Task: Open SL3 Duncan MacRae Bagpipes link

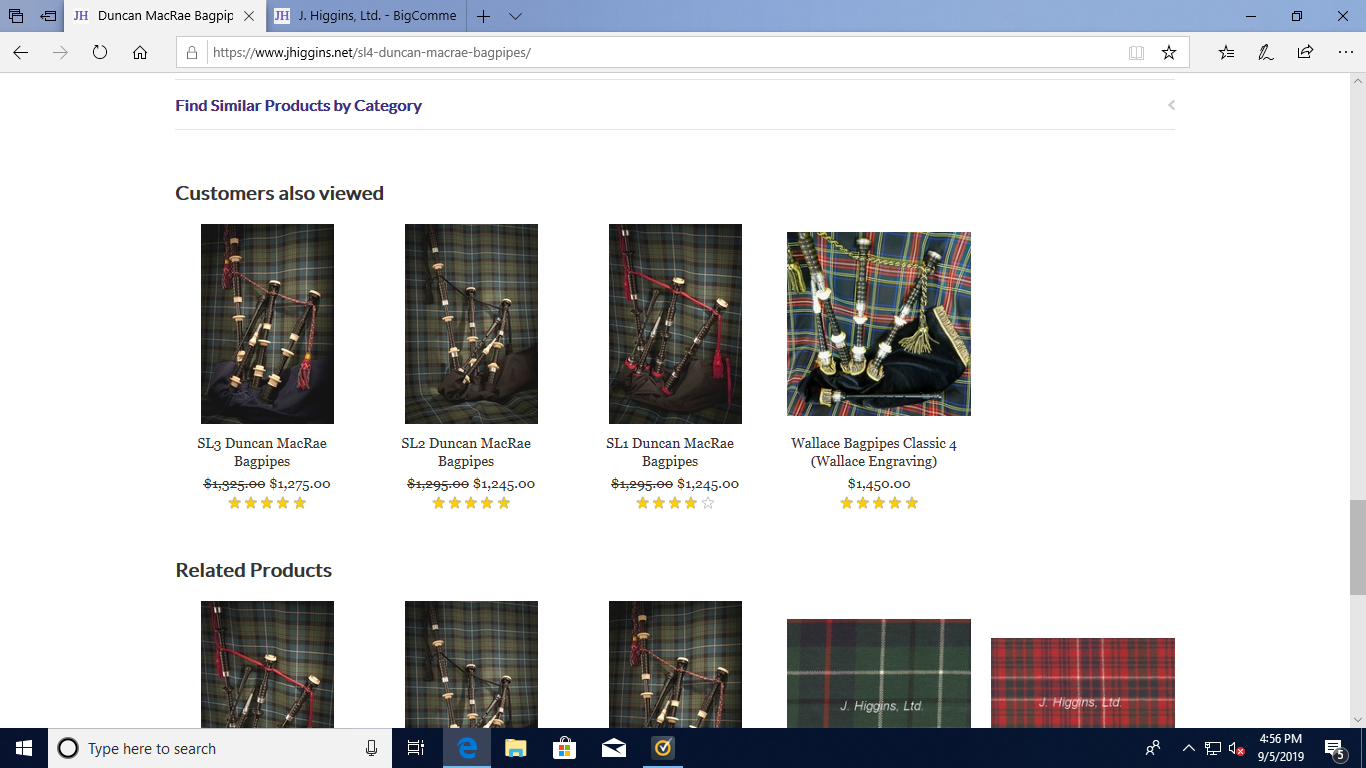Action: pyautogui.click(x=262, y=452)
